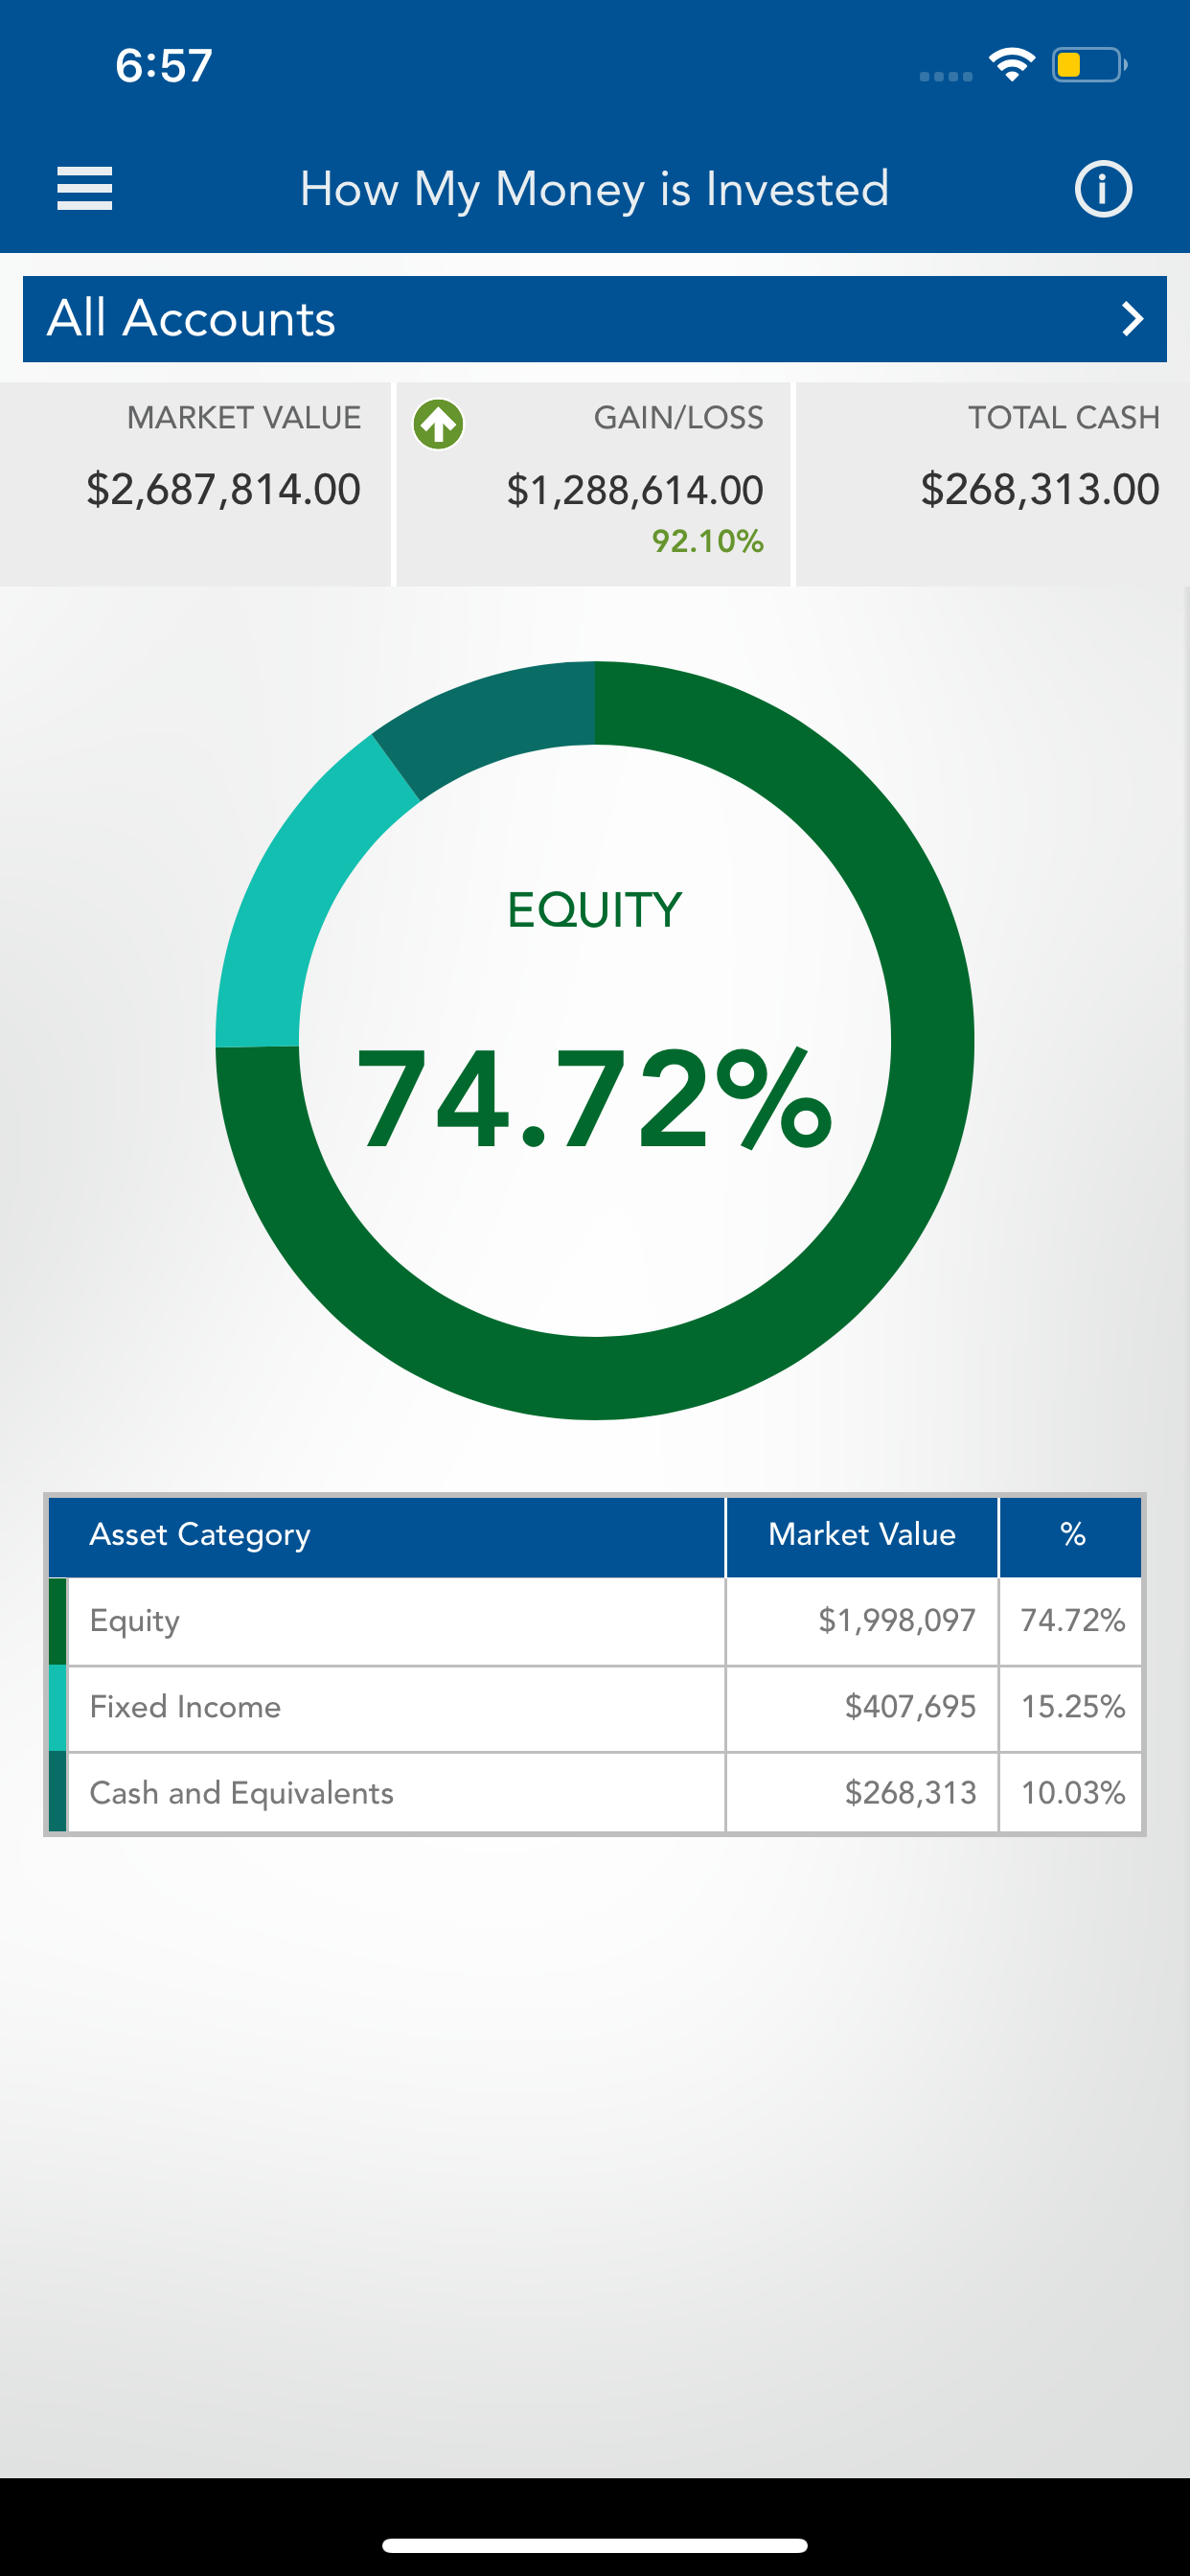
Task: Tap the home indicator bar
Action: click(x=595, y=2545)
